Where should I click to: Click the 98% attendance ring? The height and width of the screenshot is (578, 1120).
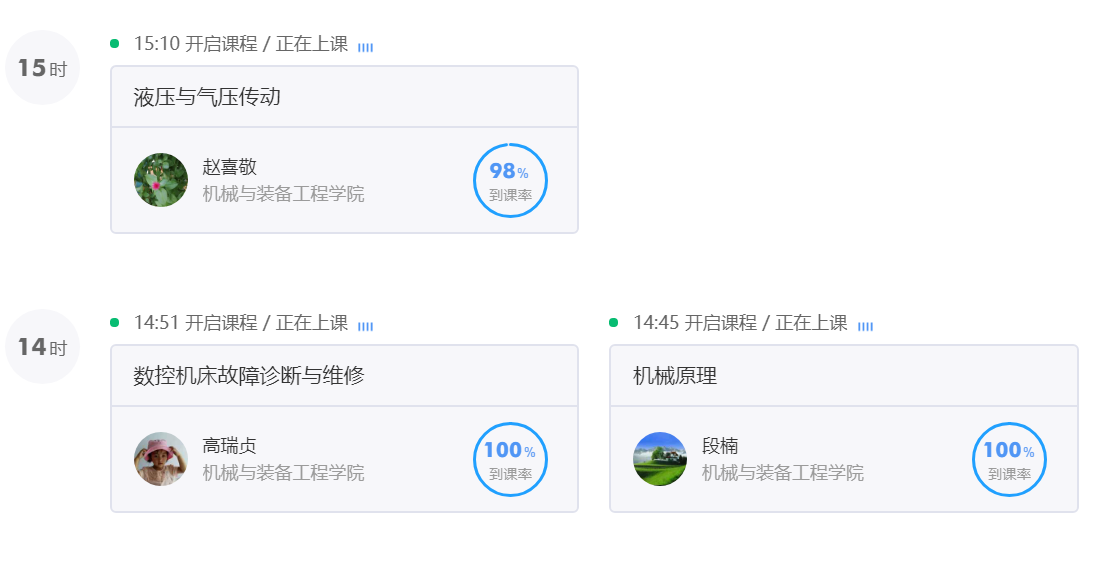[510, 181]
